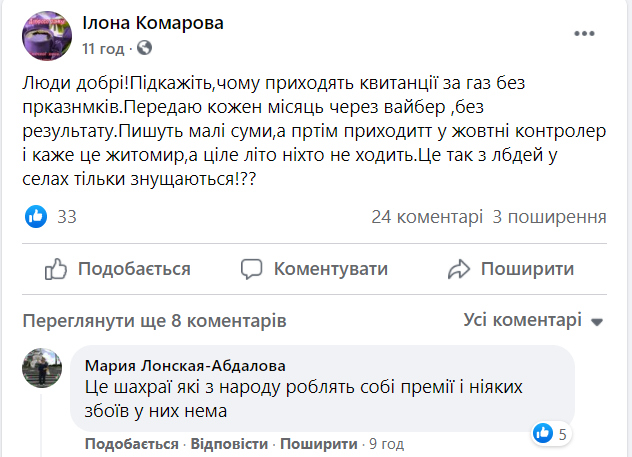632x457 pixels.
Task: Open the three-dots post options menu
Action: click(584, 33)
